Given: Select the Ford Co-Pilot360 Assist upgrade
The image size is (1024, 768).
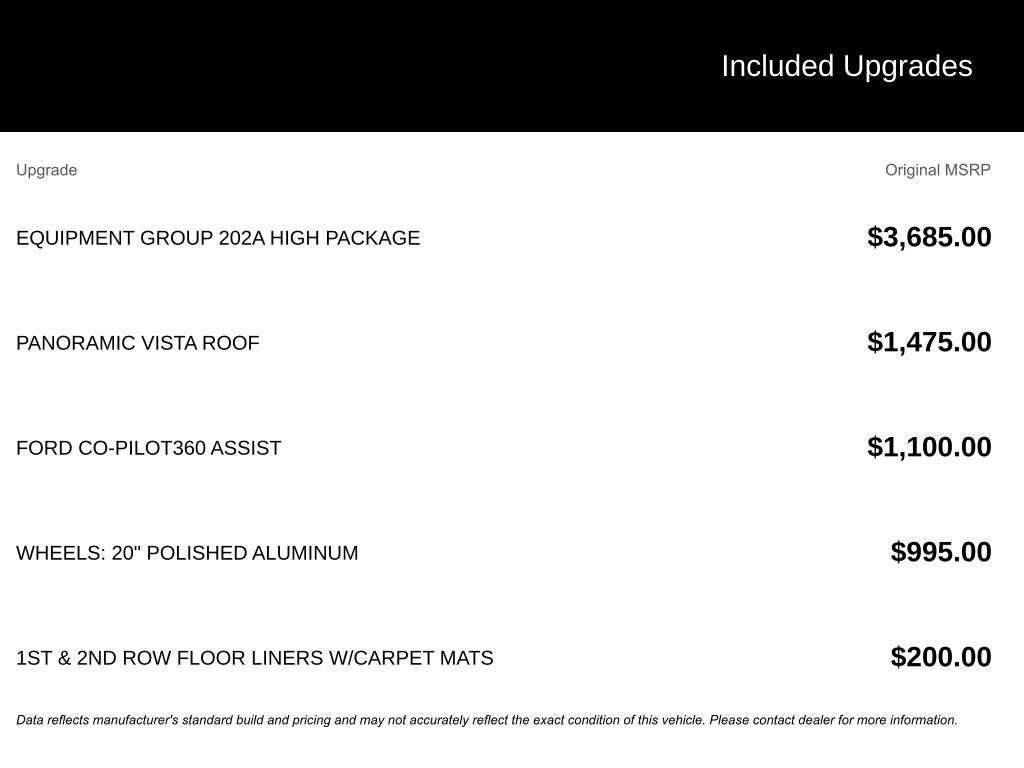Looking at the screenshot, I should 149,448.
